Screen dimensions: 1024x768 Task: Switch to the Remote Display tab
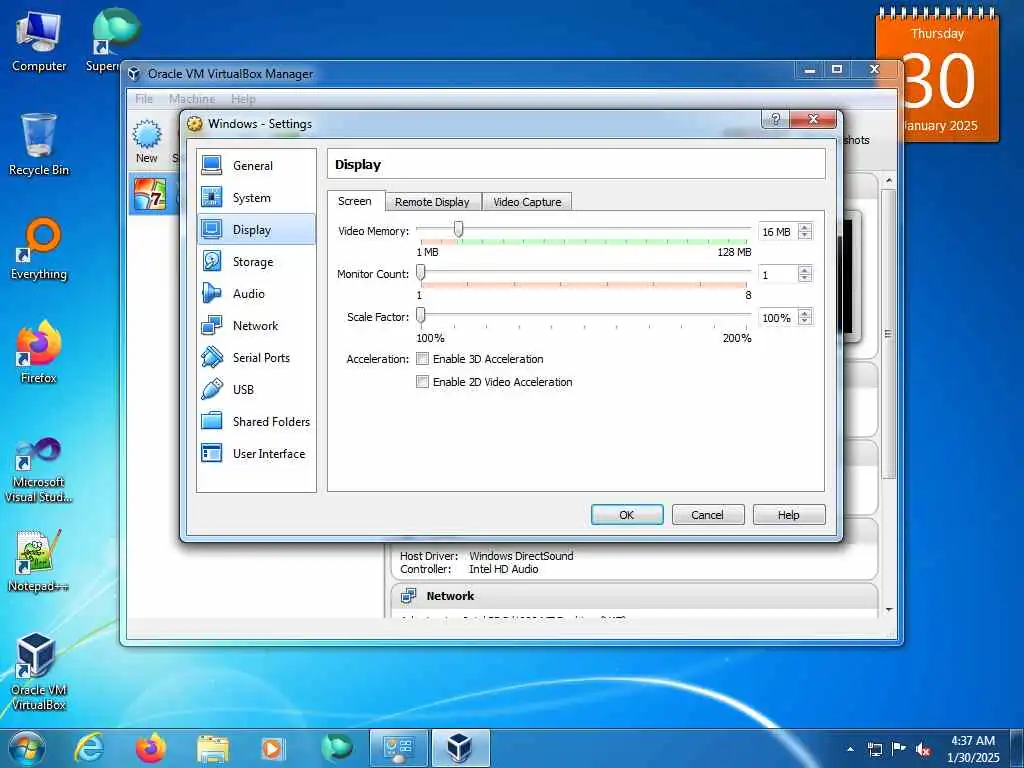[x=432, y=202]
